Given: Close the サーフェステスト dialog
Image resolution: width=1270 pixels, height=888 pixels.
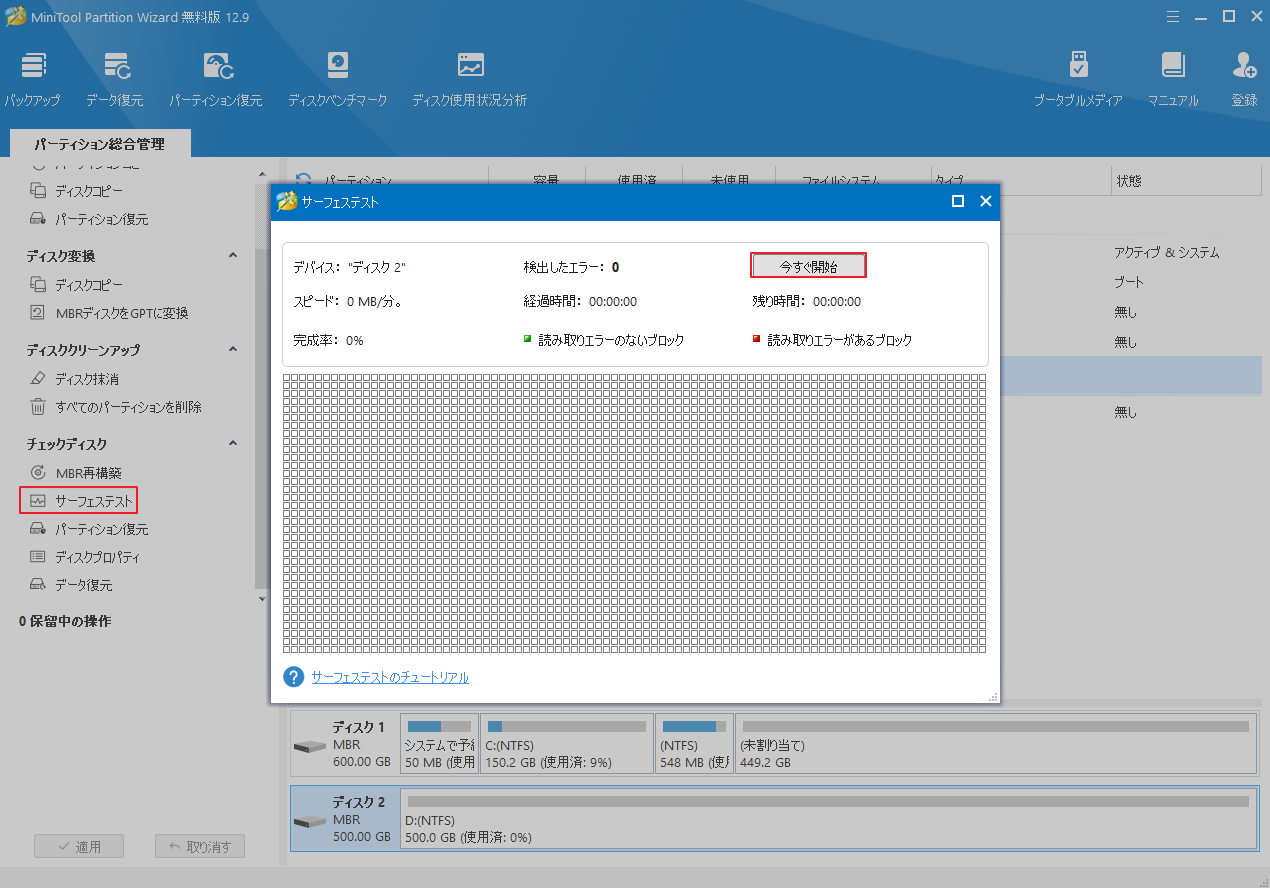Looking at the screenshot, I should (985, 201).
